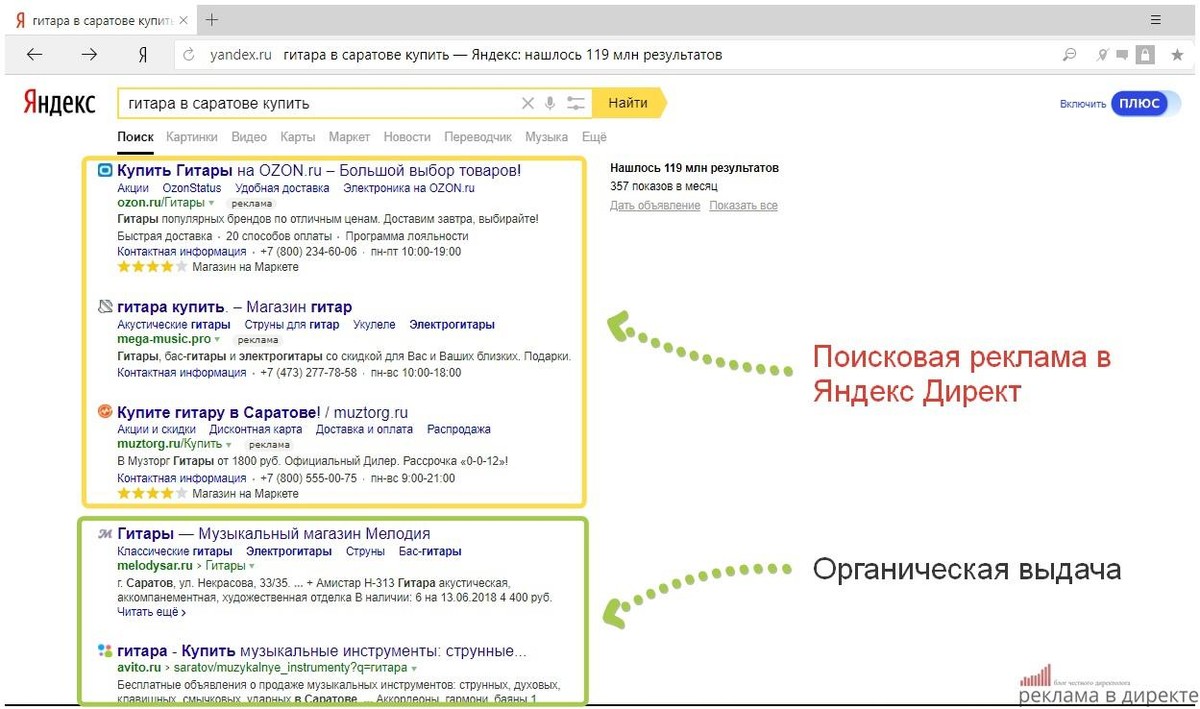Image resolution: width=1200 pixels, height=709 pixels.
Task: Open the avito 'гитара - Купить музыкальные инструменты' result
Action: (322, 651)
